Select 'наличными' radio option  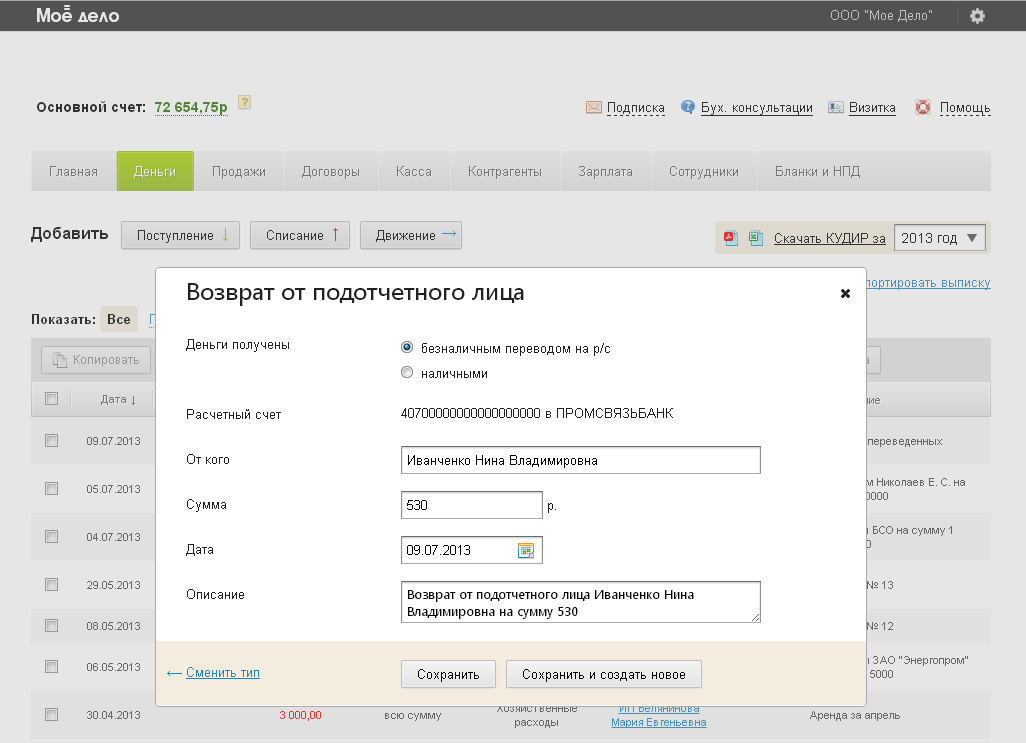(x=407, y=373)
